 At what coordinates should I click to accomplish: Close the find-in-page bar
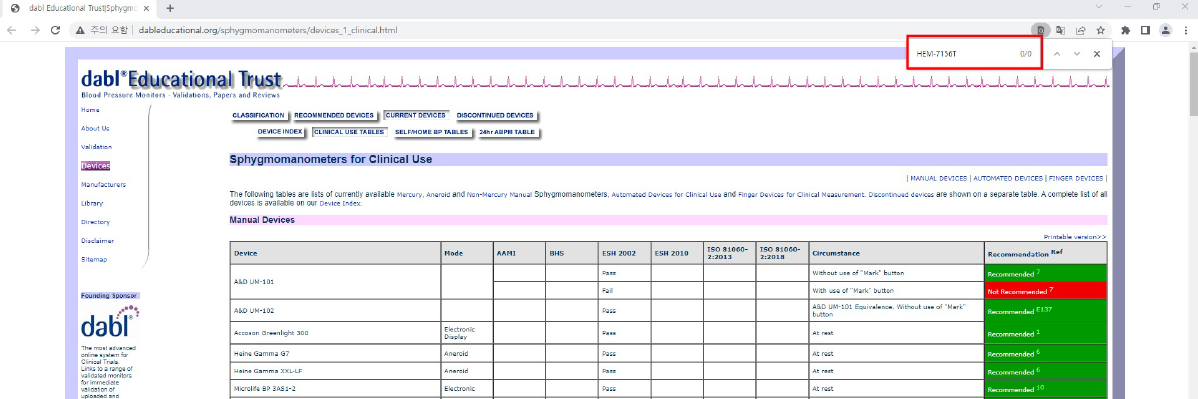pos(1096,54)
